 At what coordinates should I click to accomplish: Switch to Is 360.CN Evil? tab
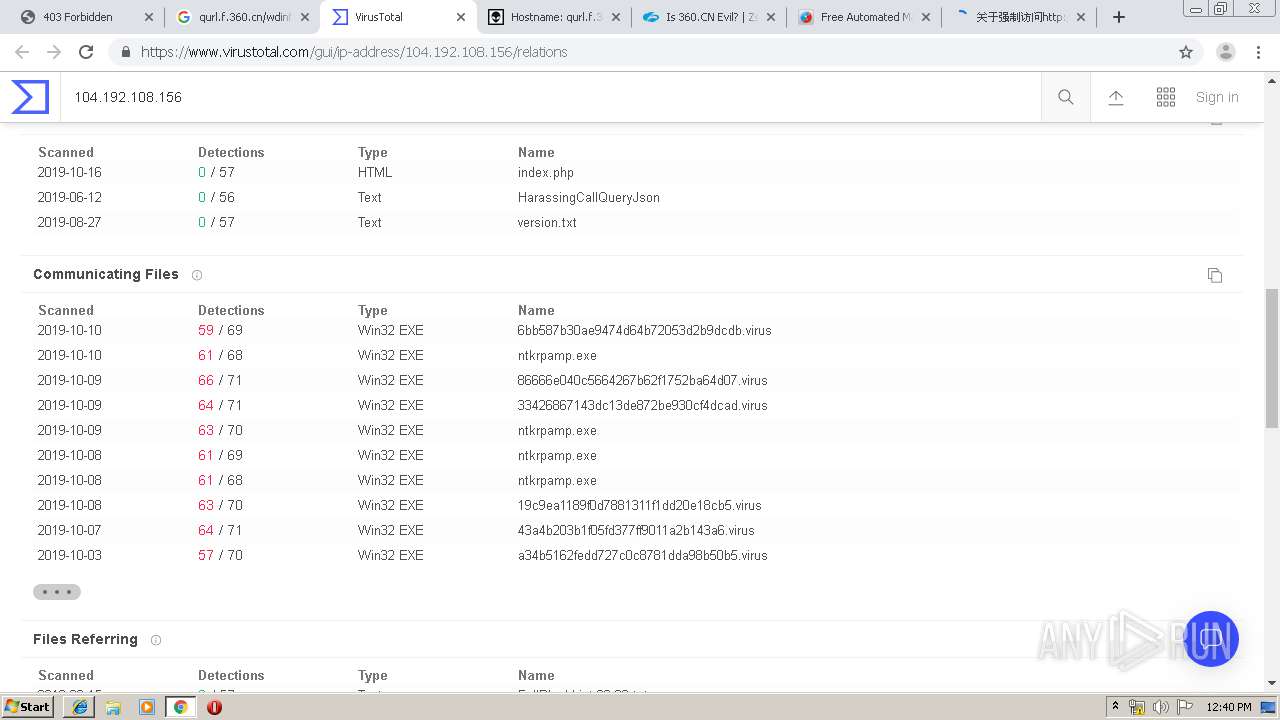point(709,17)
